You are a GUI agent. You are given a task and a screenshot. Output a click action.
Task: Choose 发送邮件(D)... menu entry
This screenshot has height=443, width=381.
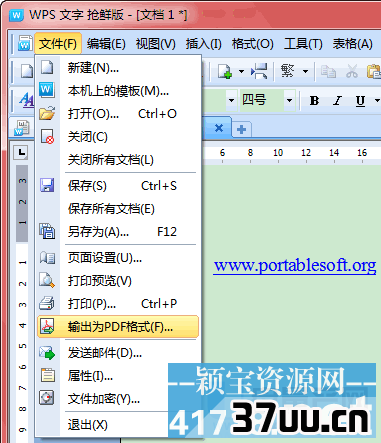click(118, 353)
